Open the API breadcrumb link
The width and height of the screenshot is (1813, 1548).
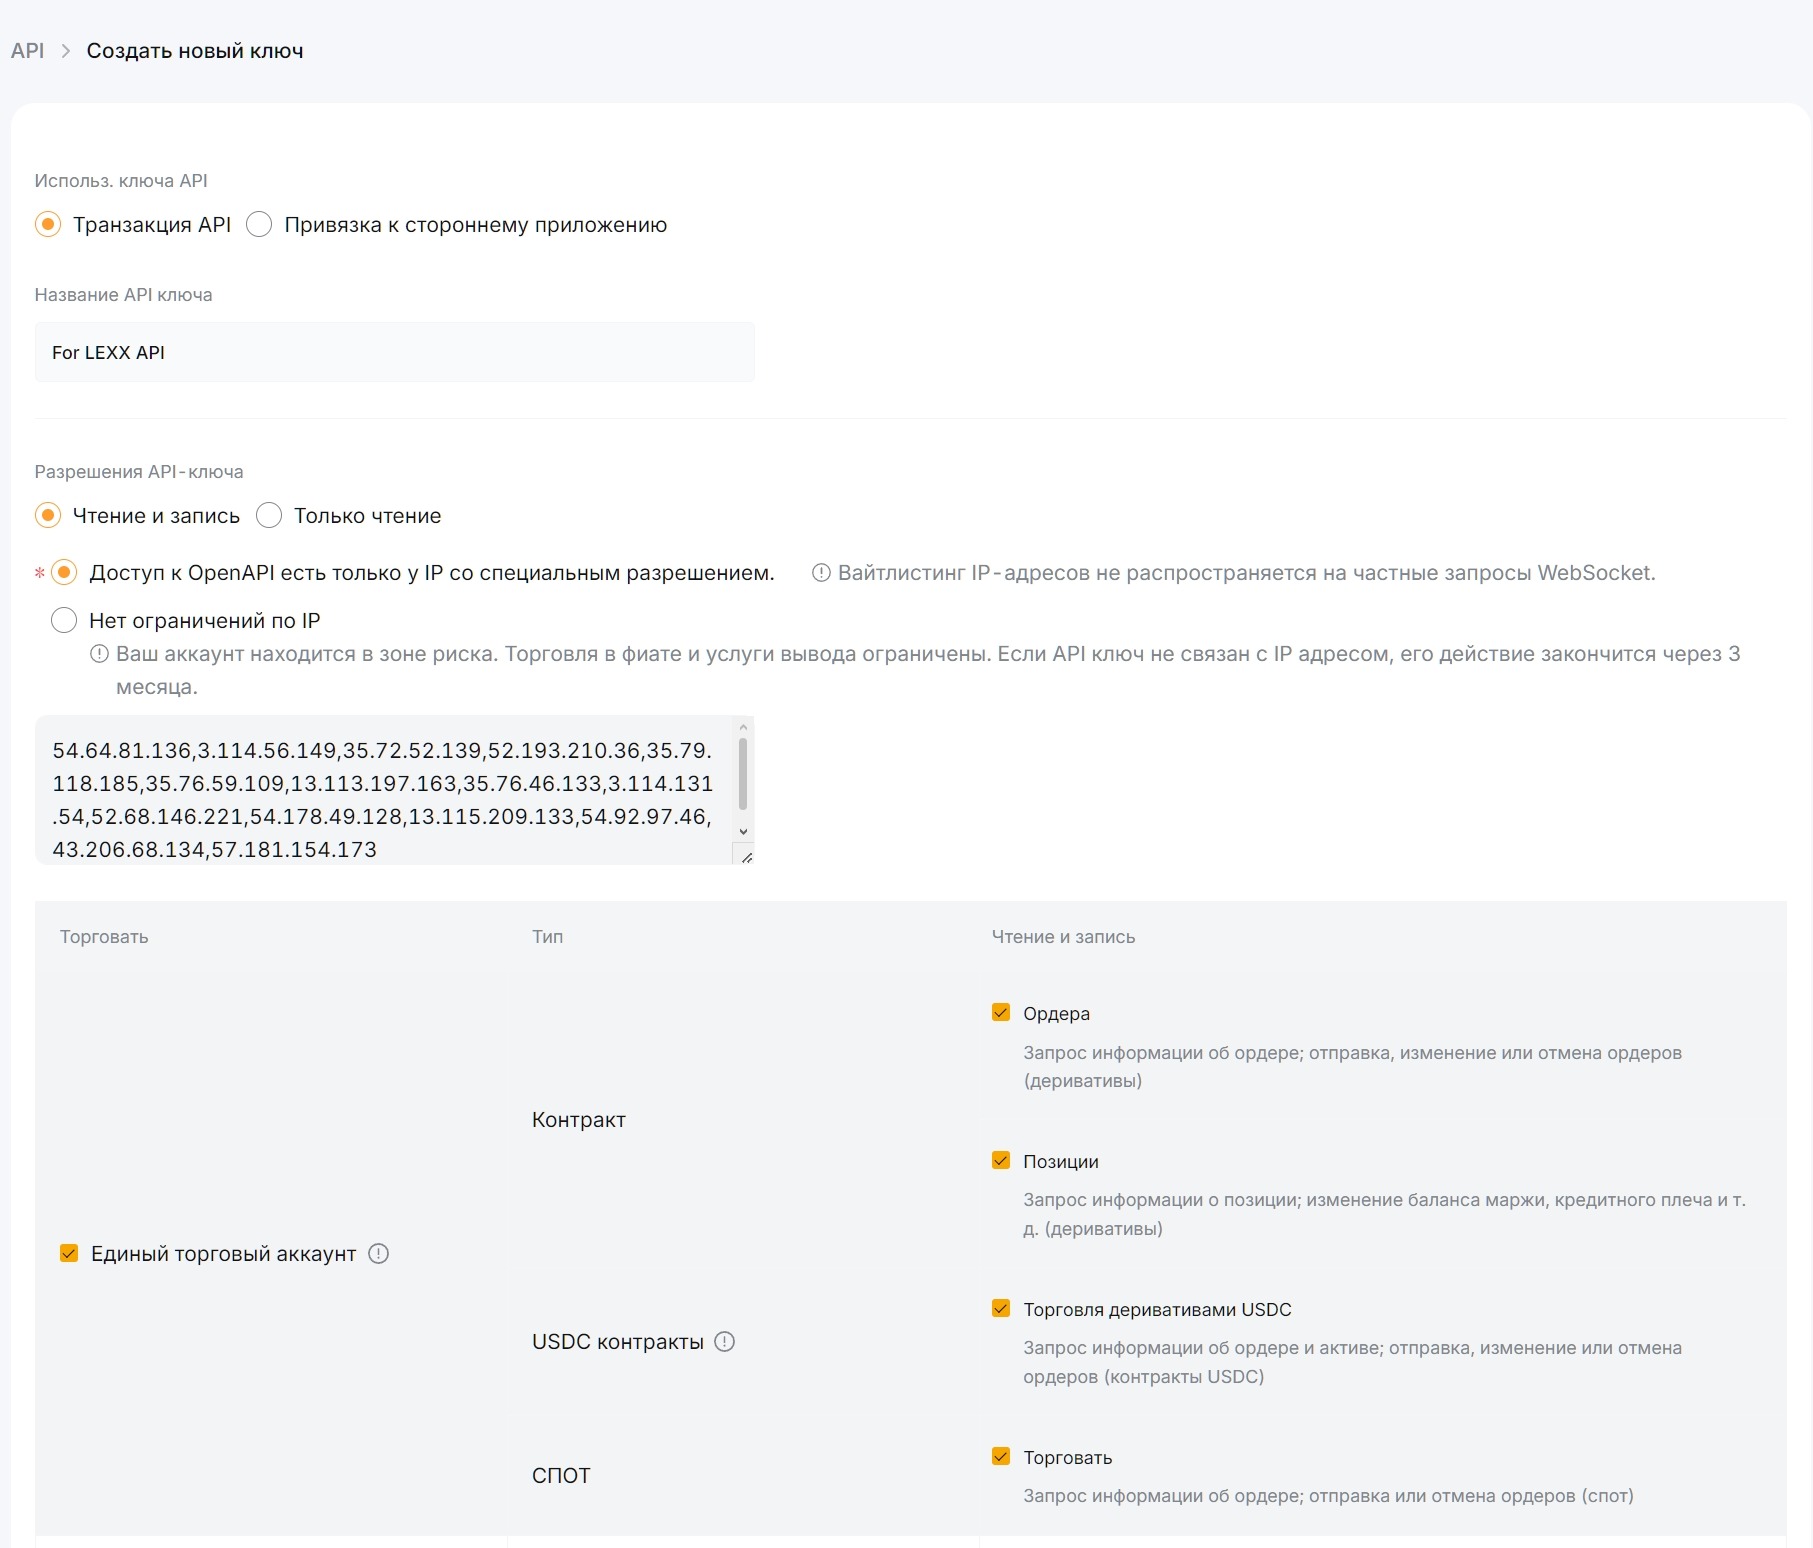[28, 51]
